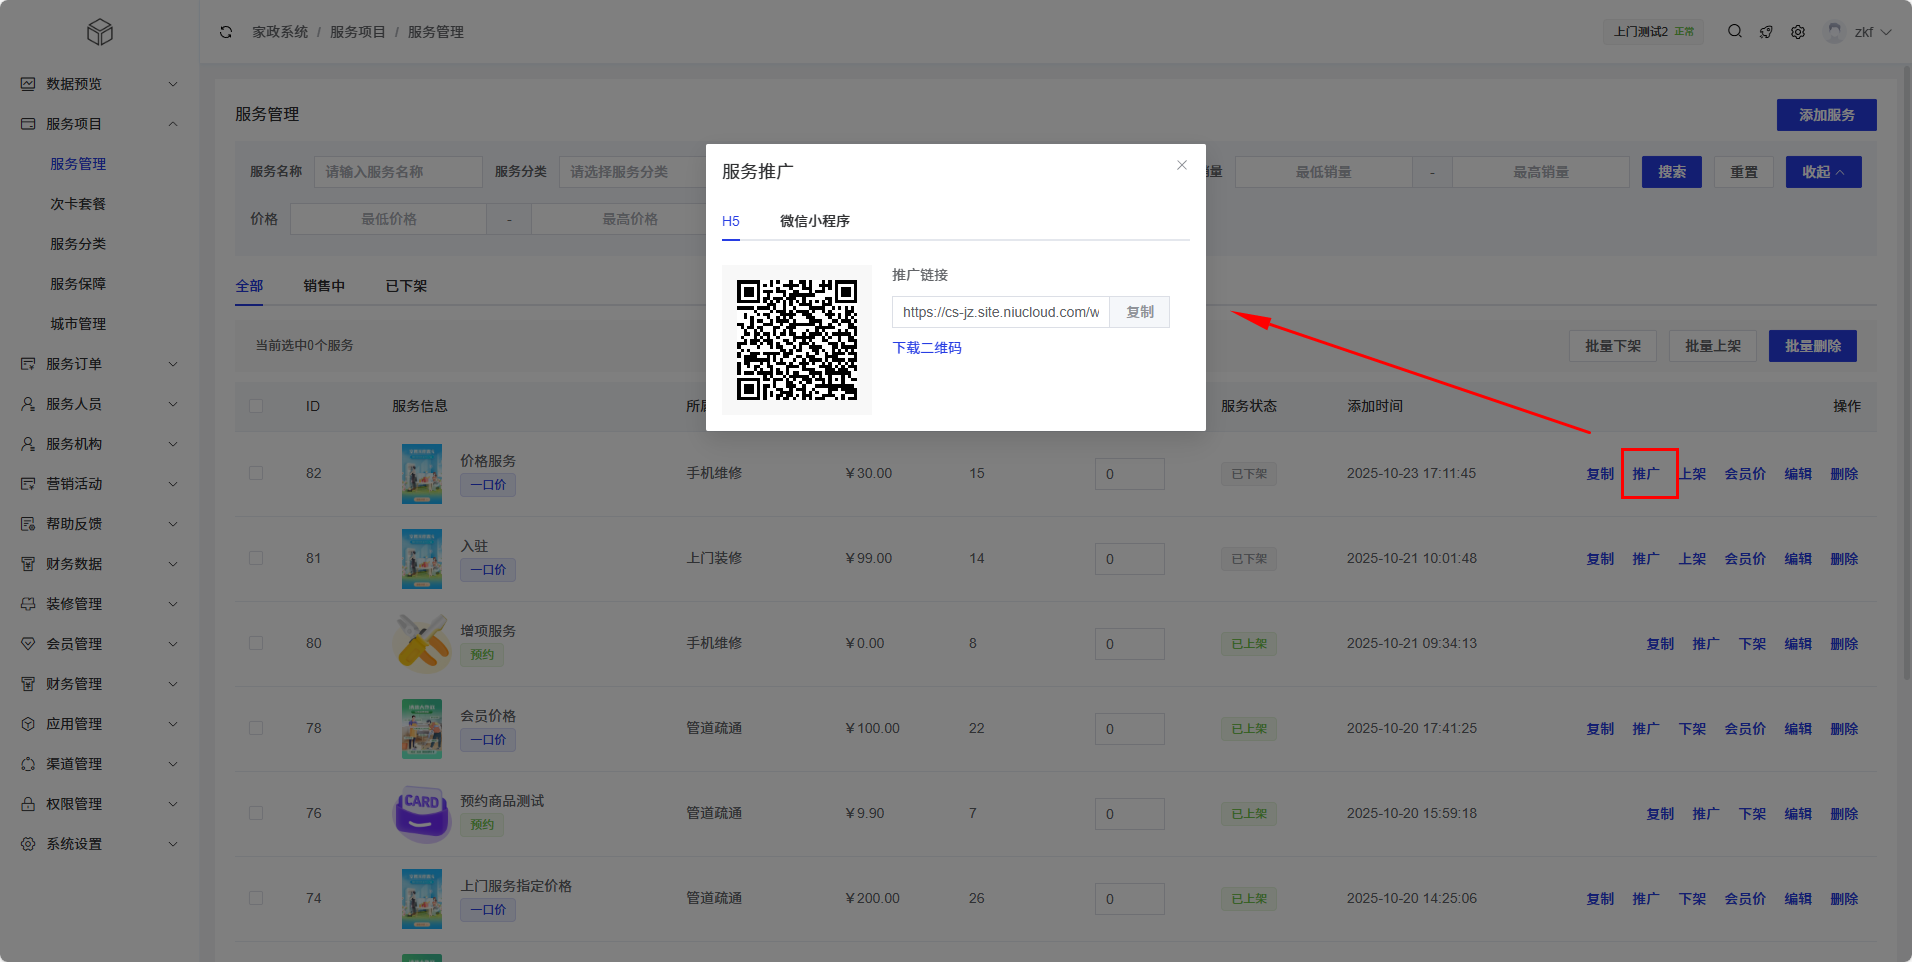The height and width of the screenshot is (962, 1912).
Task: Tick the checkbox for service ID 82
Action: coord(256,473)
